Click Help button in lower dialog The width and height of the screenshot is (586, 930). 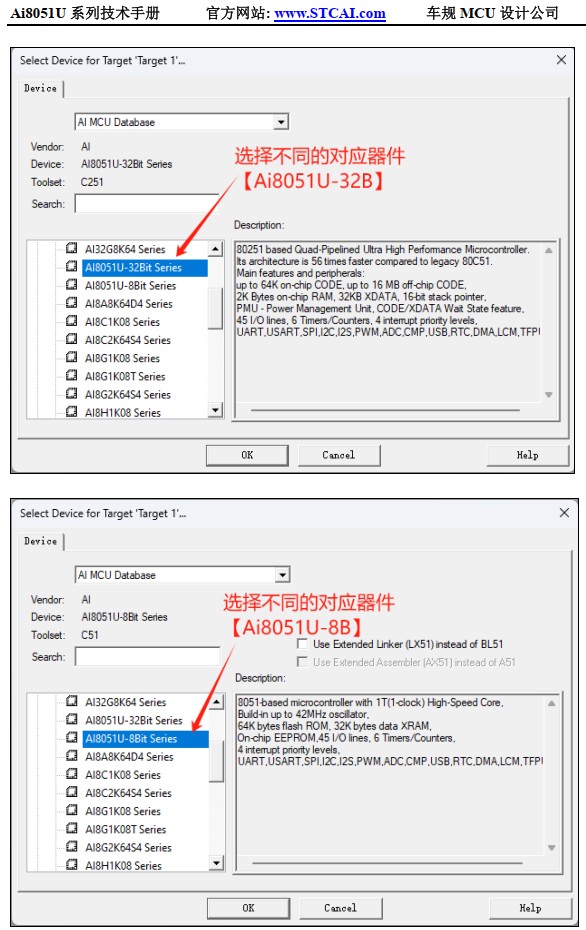[530, 909]
